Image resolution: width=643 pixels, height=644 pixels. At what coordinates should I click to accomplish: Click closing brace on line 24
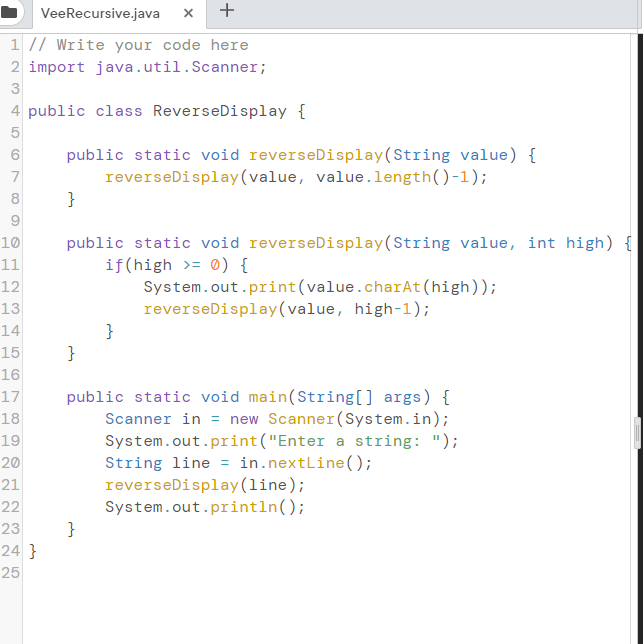(x=33, y=551)
